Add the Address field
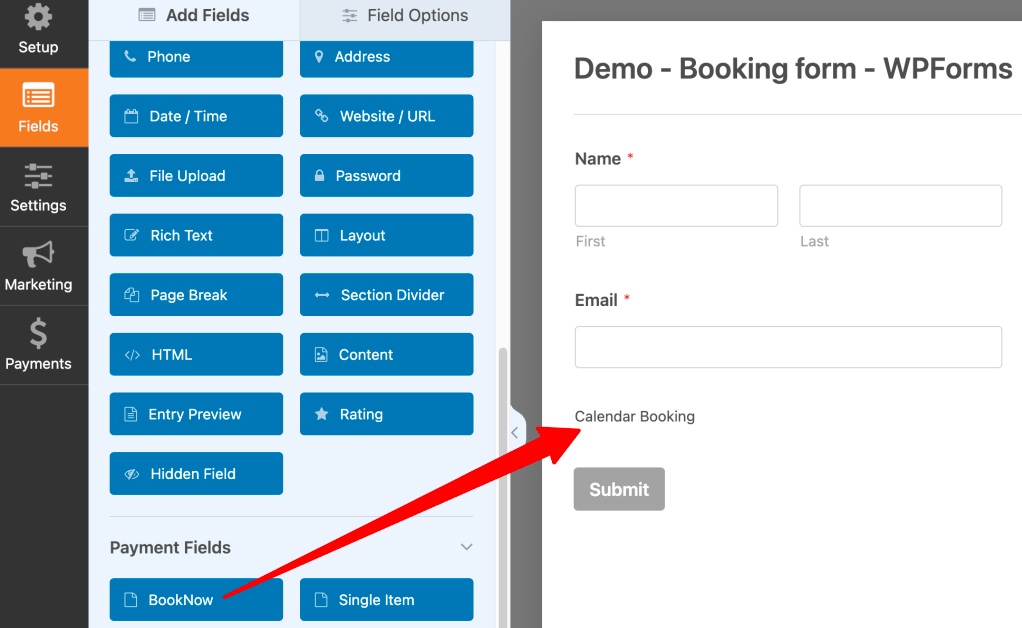The height and width of the screenshot is (628, 1022). coord(387,57)
